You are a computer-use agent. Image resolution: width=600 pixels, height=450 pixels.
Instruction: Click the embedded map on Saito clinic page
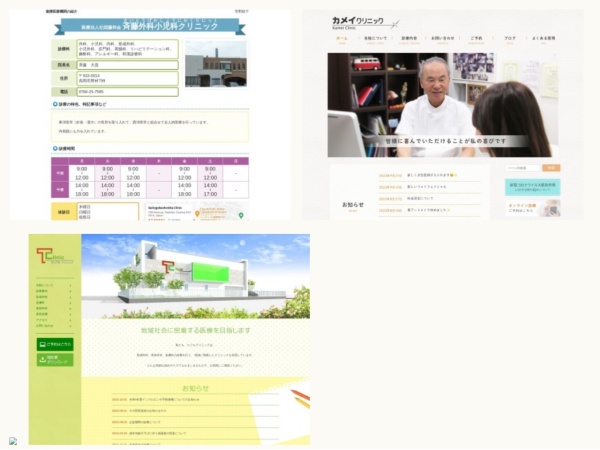196,211
